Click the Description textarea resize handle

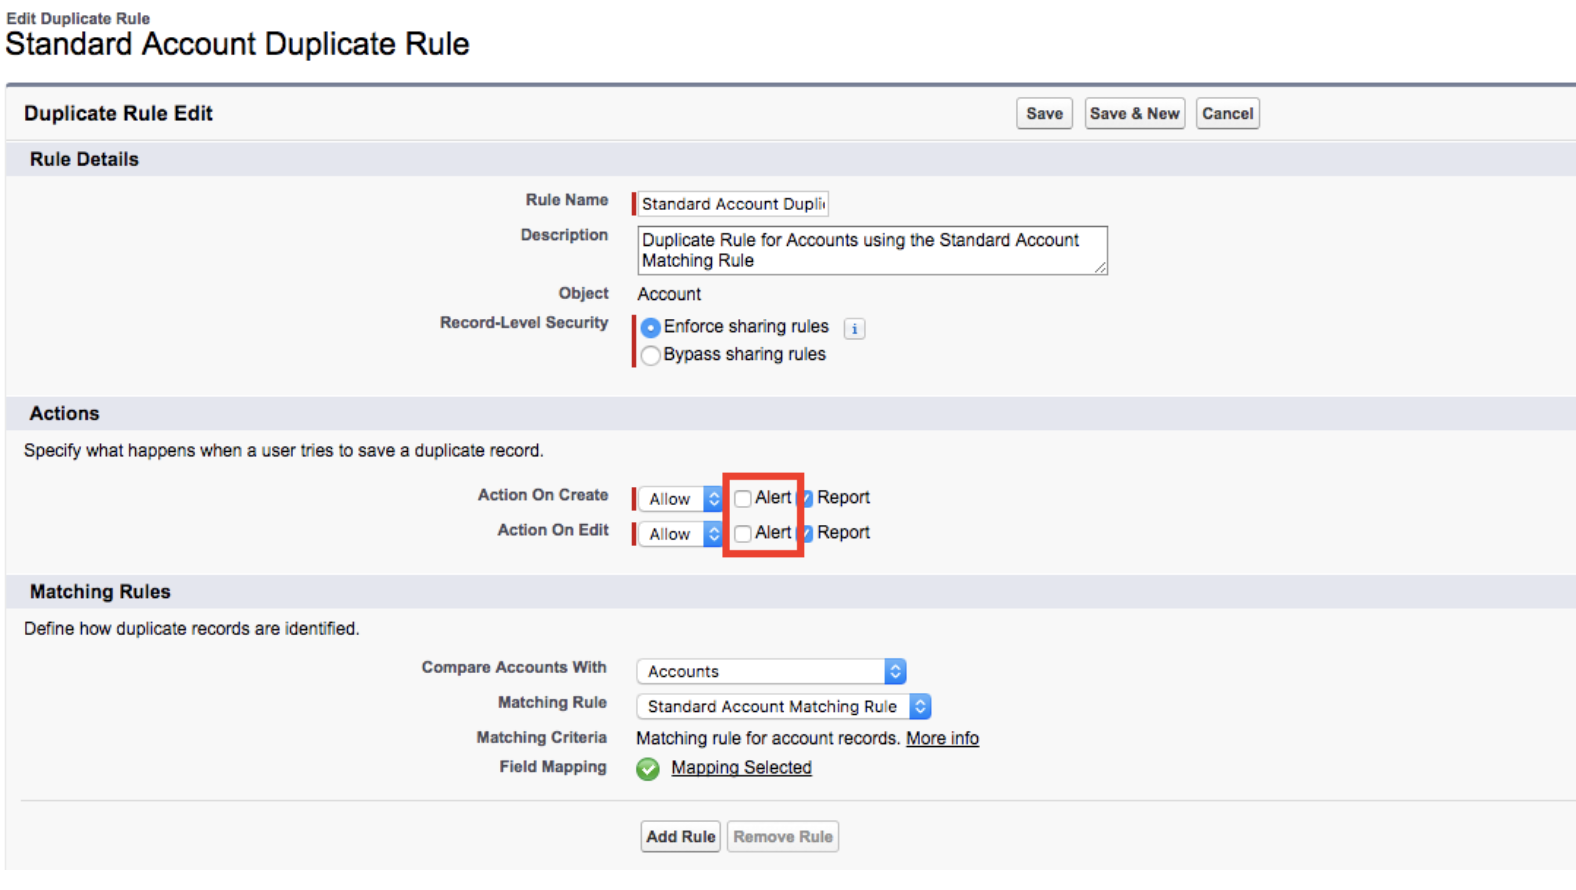click(x=1100, y=267)
